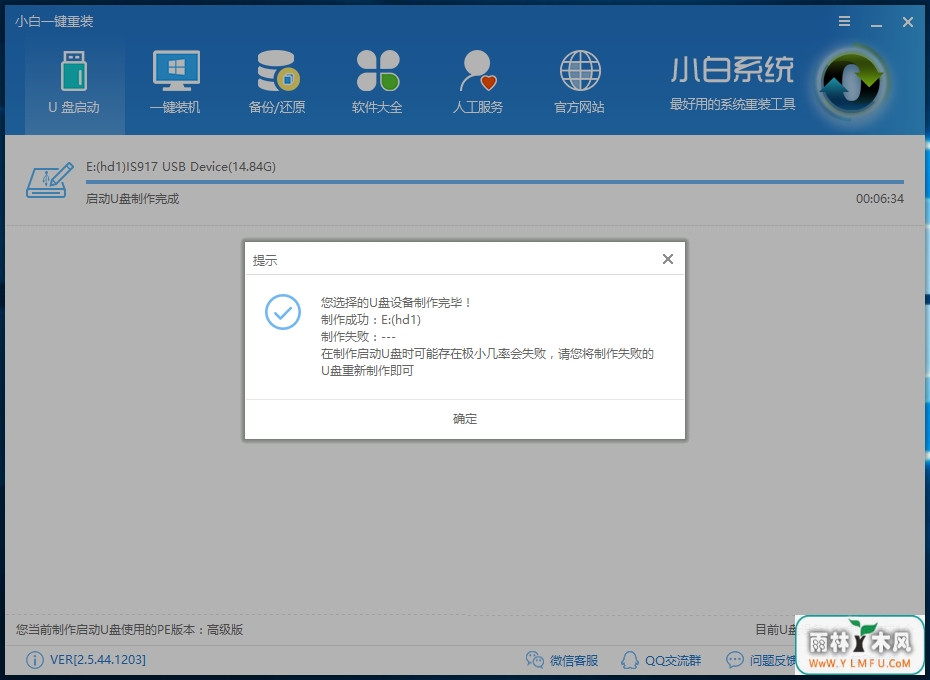Click 制作成功：E:(hd1) line in dialog

click(x=371, y=320)
